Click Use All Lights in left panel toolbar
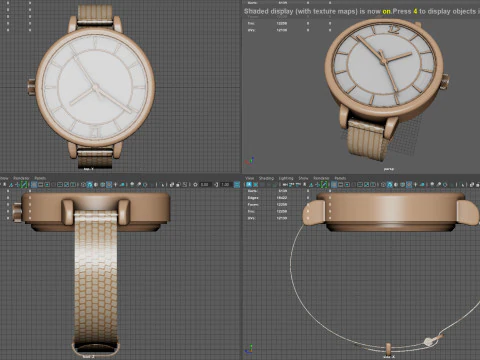This screenshot has width=480, height=360. (115, 184)
